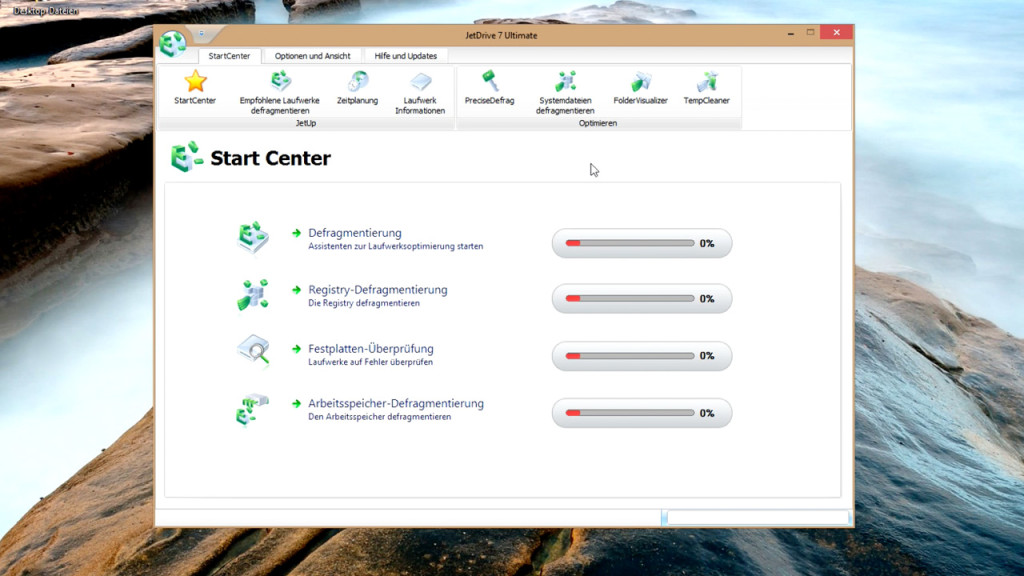Open Empfohlene Laufwerke defragmentieren tool
The image size is (1024, 576).
(280, 82)
